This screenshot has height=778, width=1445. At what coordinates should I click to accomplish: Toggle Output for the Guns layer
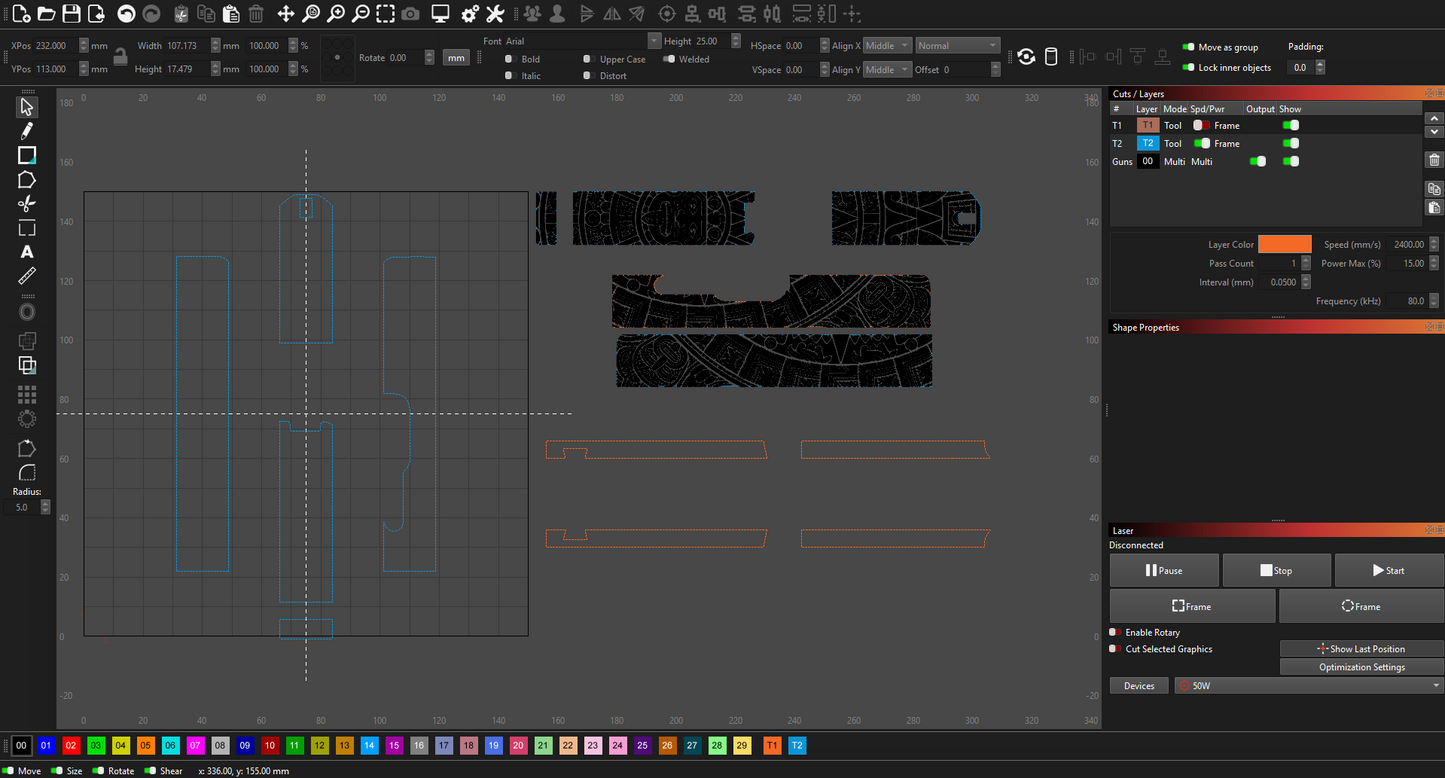[x=1258, y=161]
